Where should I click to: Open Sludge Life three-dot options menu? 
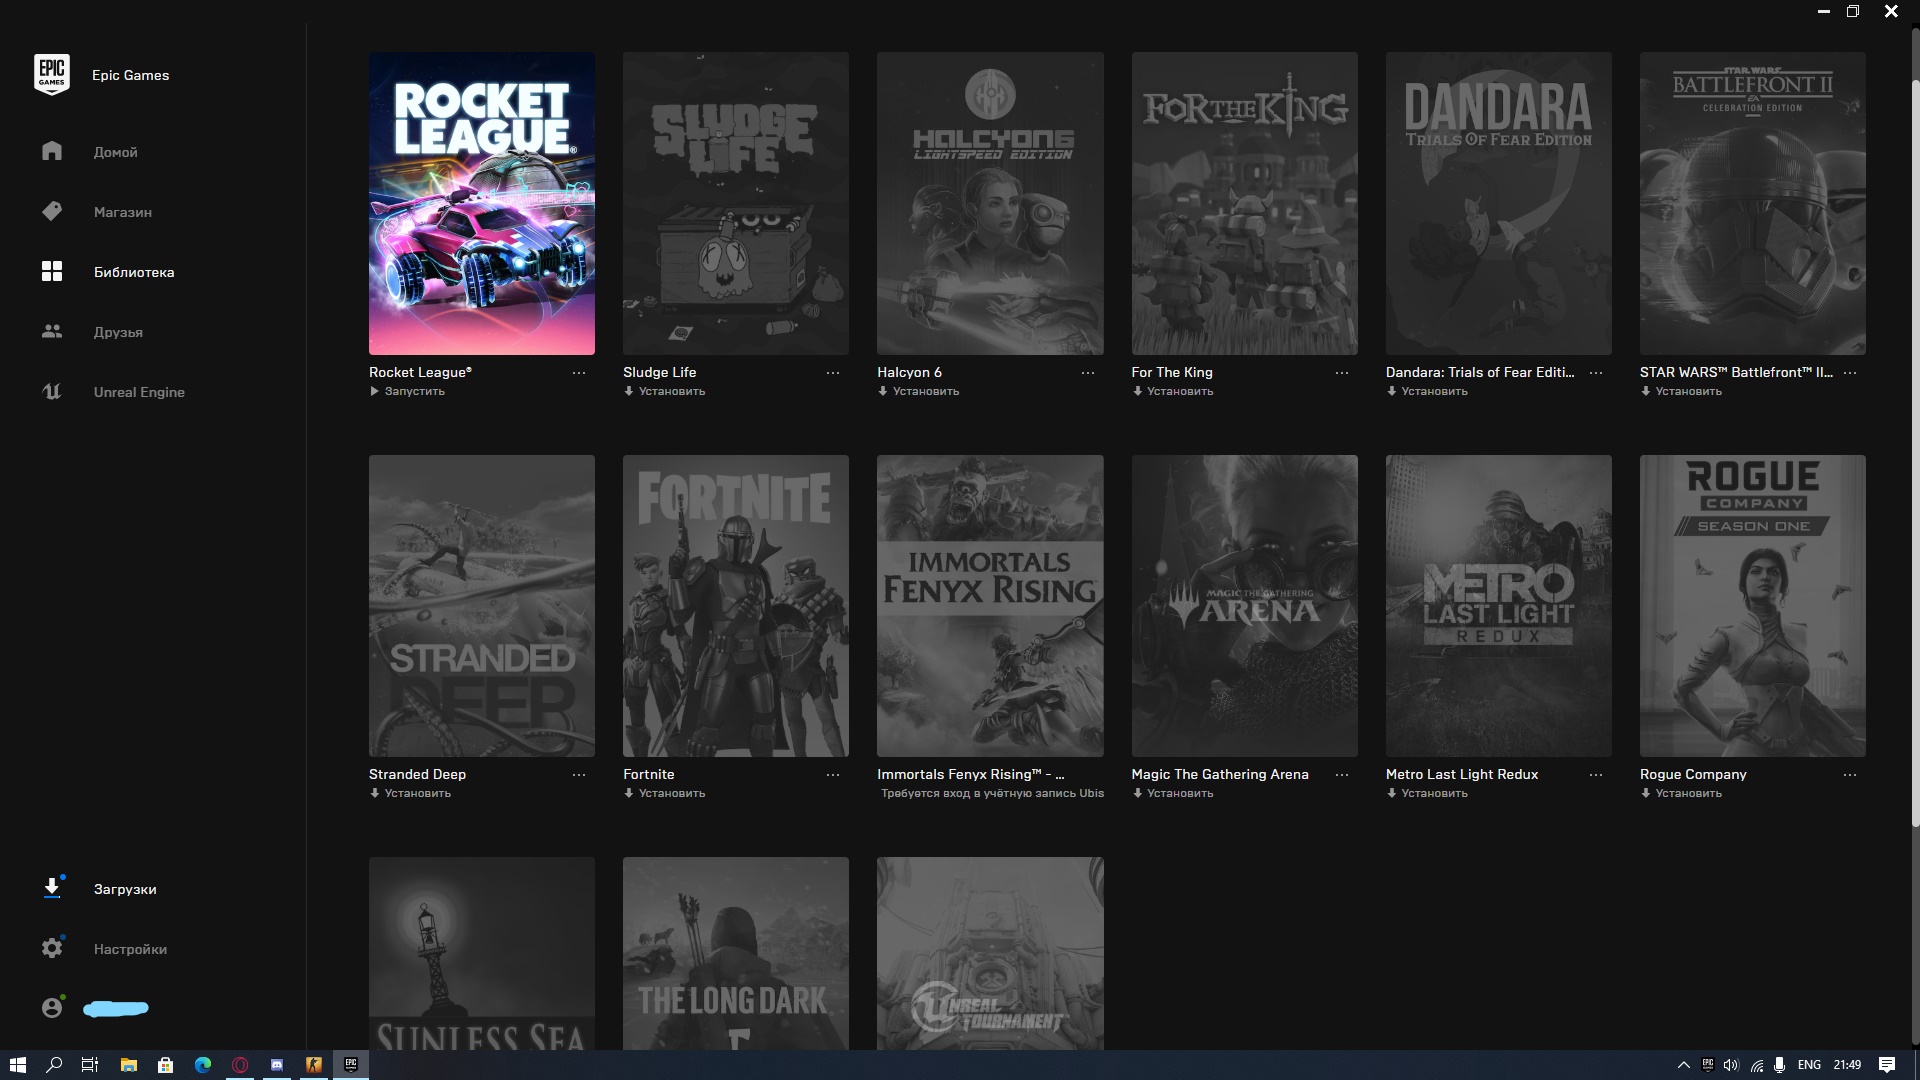833,372
